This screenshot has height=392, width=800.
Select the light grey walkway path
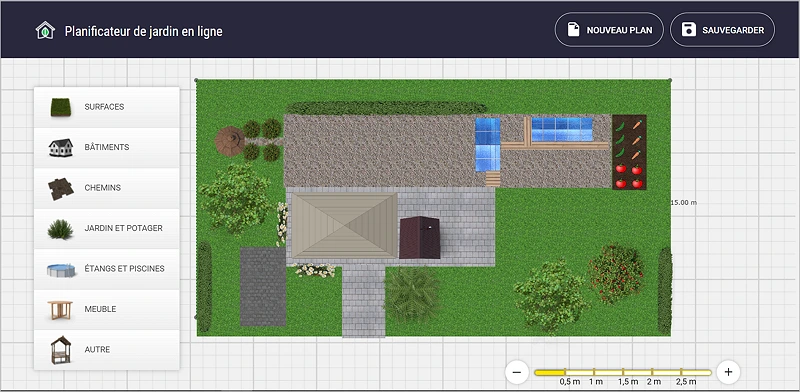363,301
